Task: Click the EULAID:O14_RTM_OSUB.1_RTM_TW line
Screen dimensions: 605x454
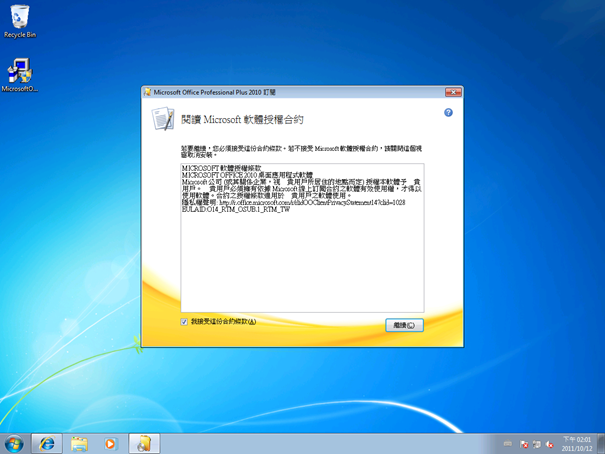Action: coord(235,209)
